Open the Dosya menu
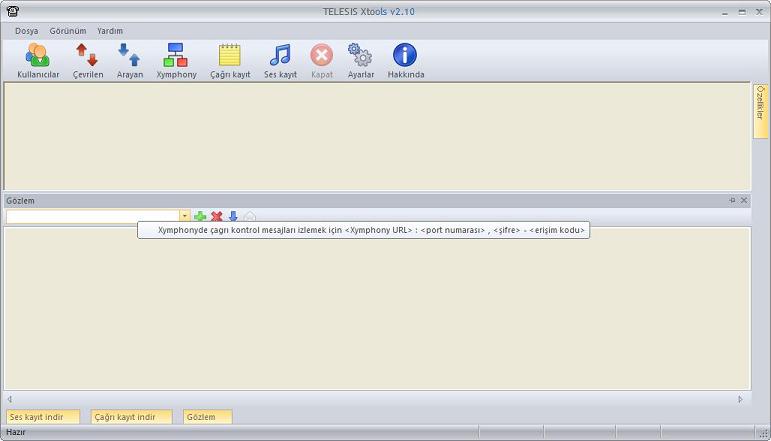Screen dimensions: 771x441 [26, 31]
